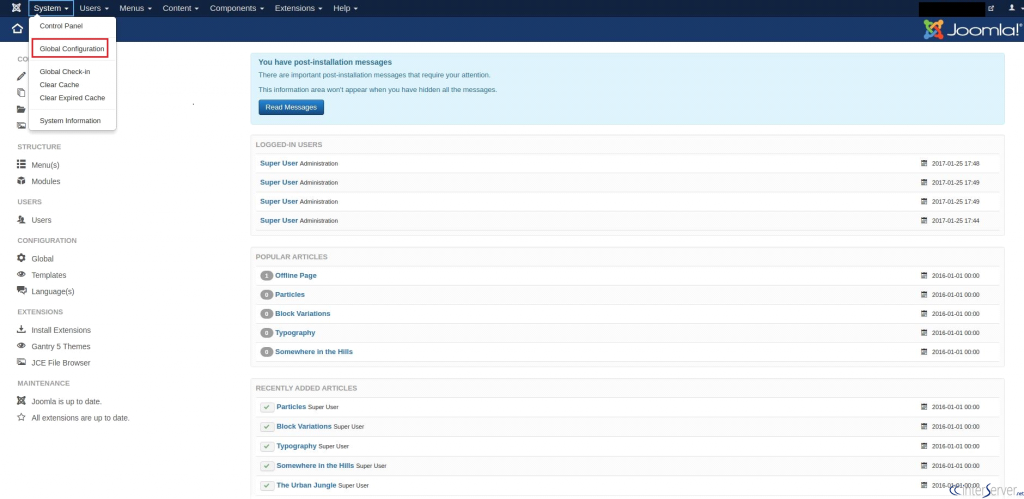Click the Modules cube icon in the sidebar
Viewport: 1024px width, 499px height.
coord(21,181)
